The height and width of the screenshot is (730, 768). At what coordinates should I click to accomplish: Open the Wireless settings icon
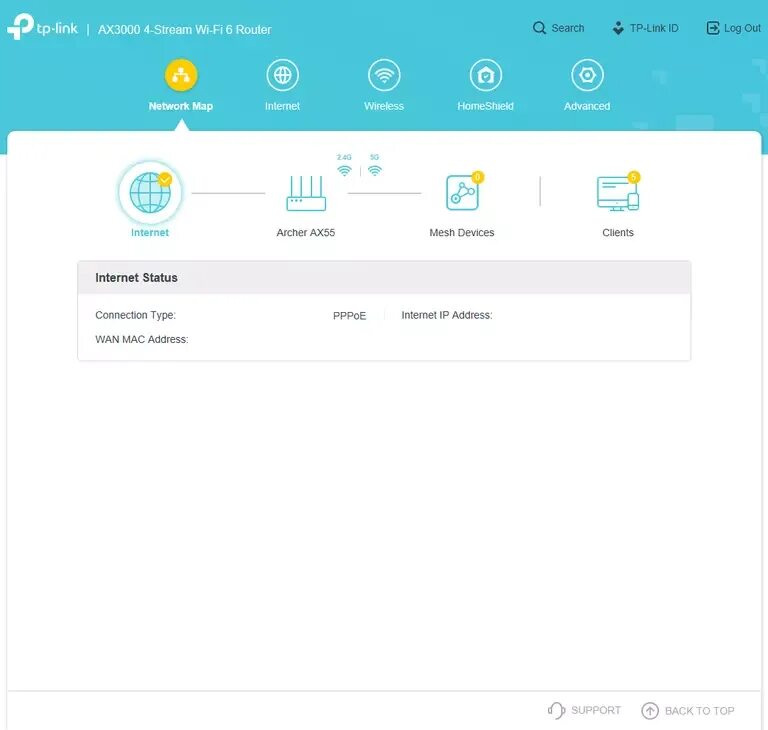pos(384,75)
